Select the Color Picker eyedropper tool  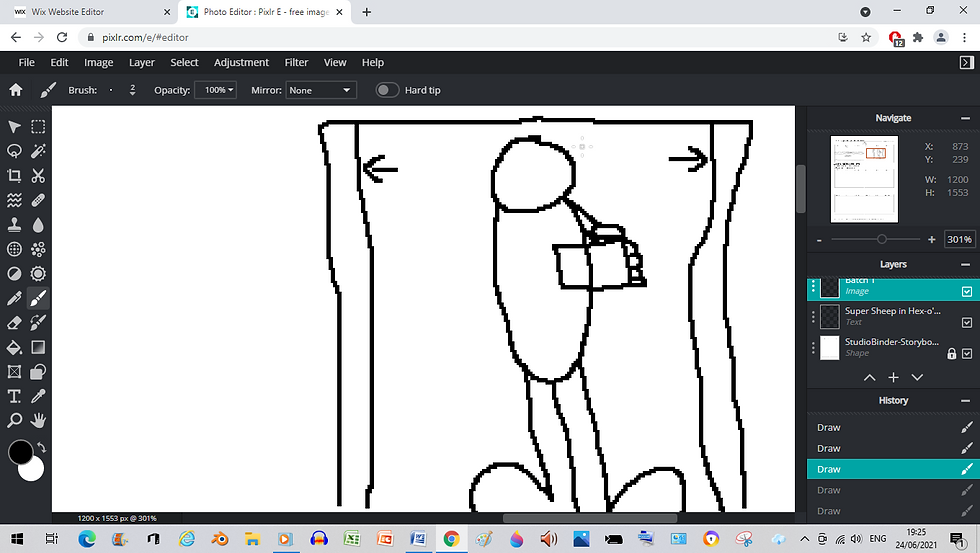(38, 396)
